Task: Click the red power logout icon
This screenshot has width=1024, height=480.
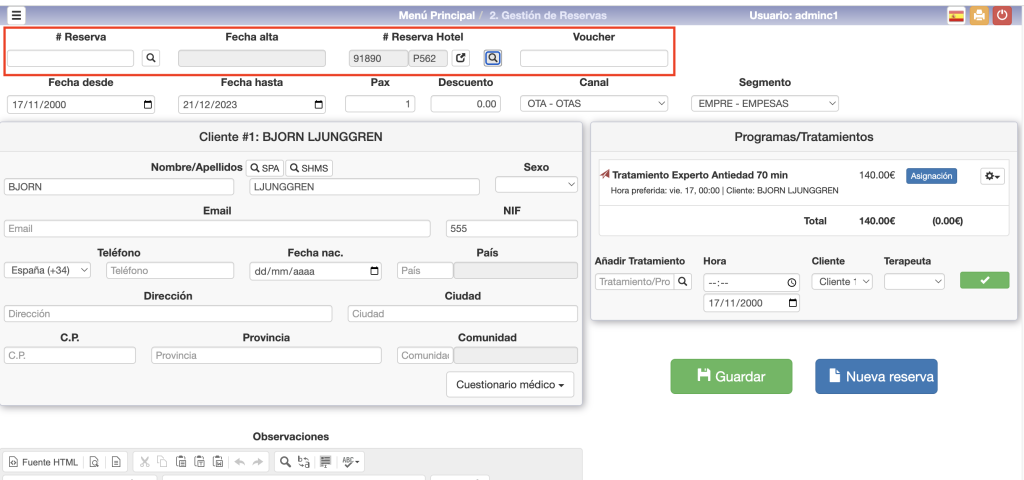Action: click(x=1001, y=15)
